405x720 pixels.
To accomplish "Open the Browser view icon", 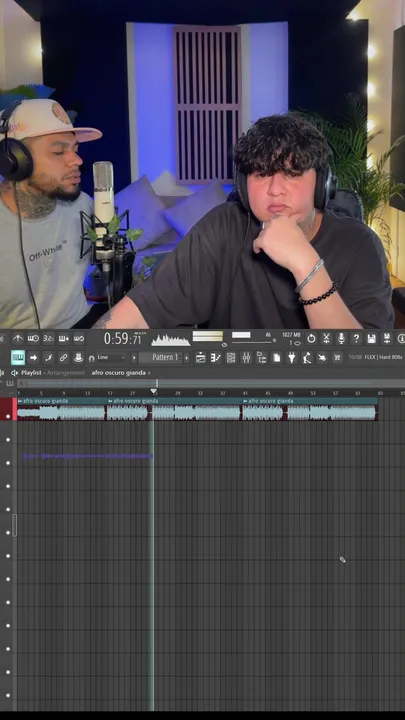I will pyautogui.click(x=261, y=357).
